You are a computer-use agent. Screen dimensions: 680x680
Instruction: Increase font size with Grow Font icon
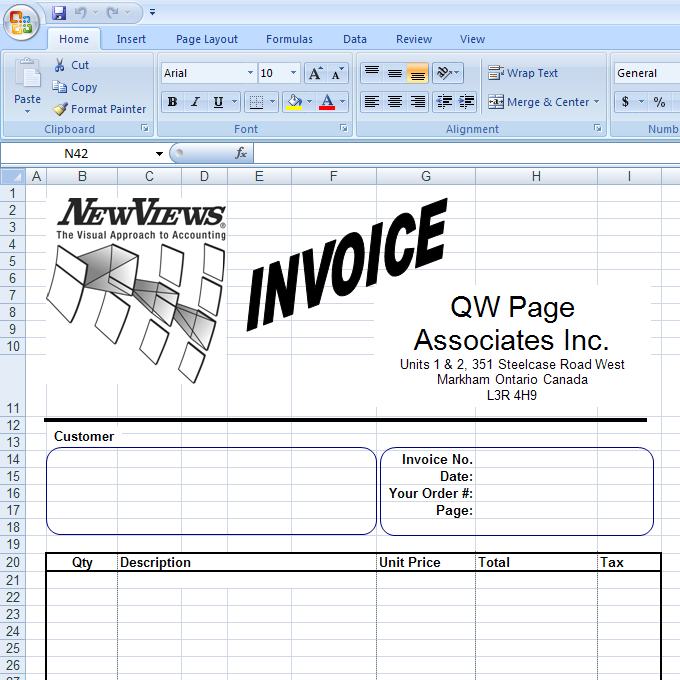(x=315, y=73)
